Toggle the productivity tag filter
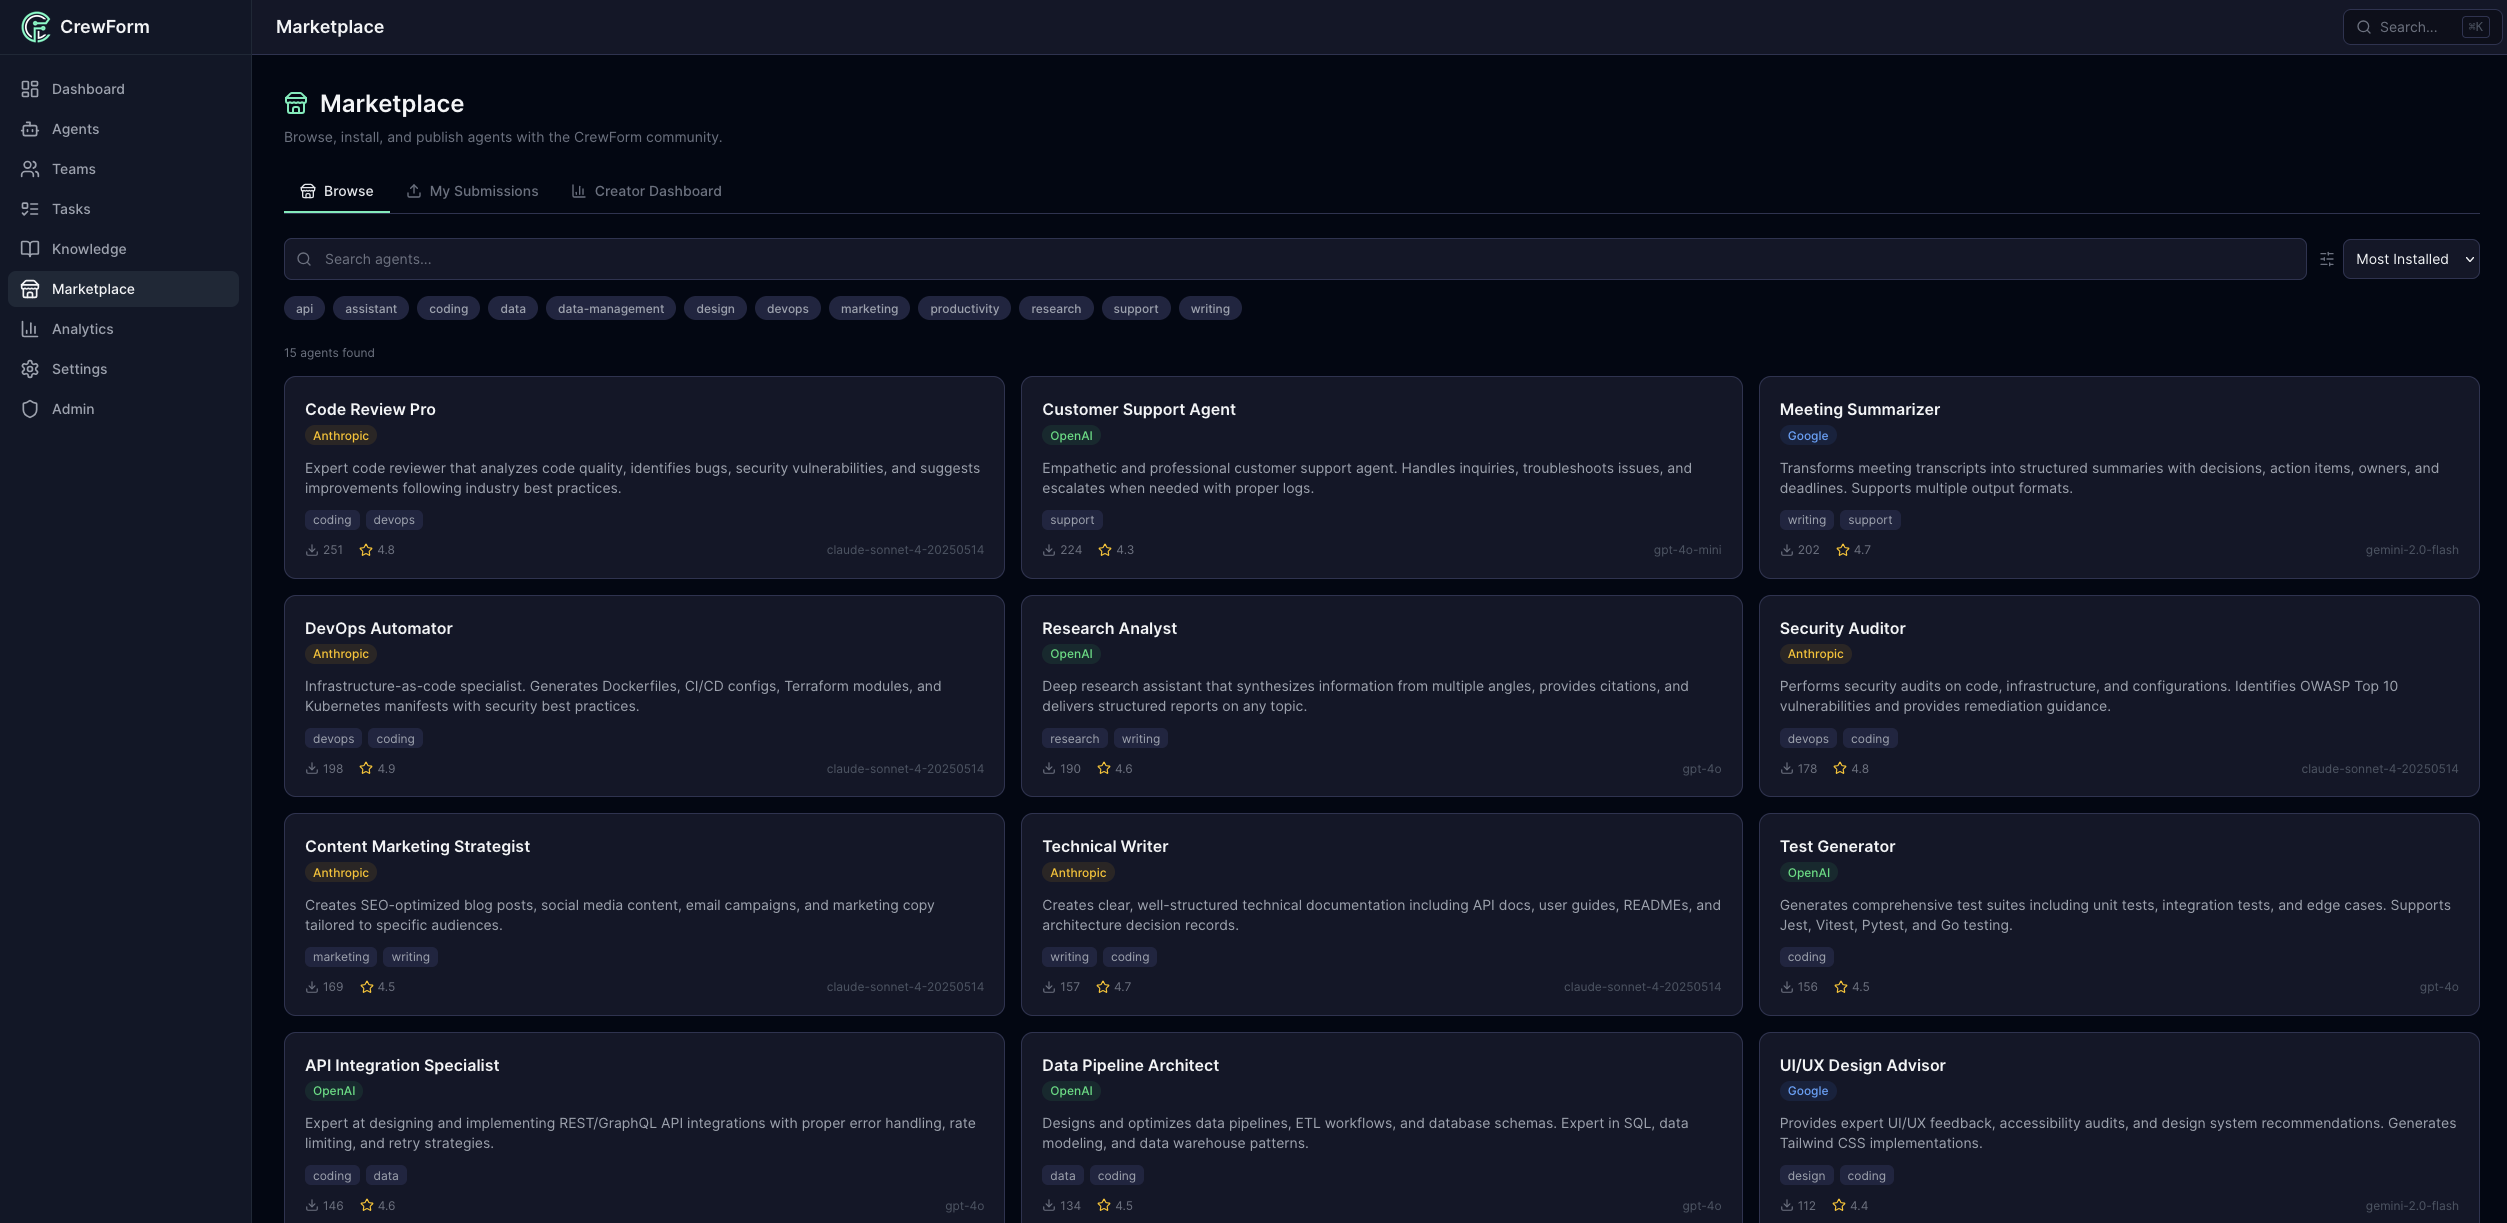The width and height of the screenshot is (2507, 1223). pyautogui.click(x=963, y=308)
